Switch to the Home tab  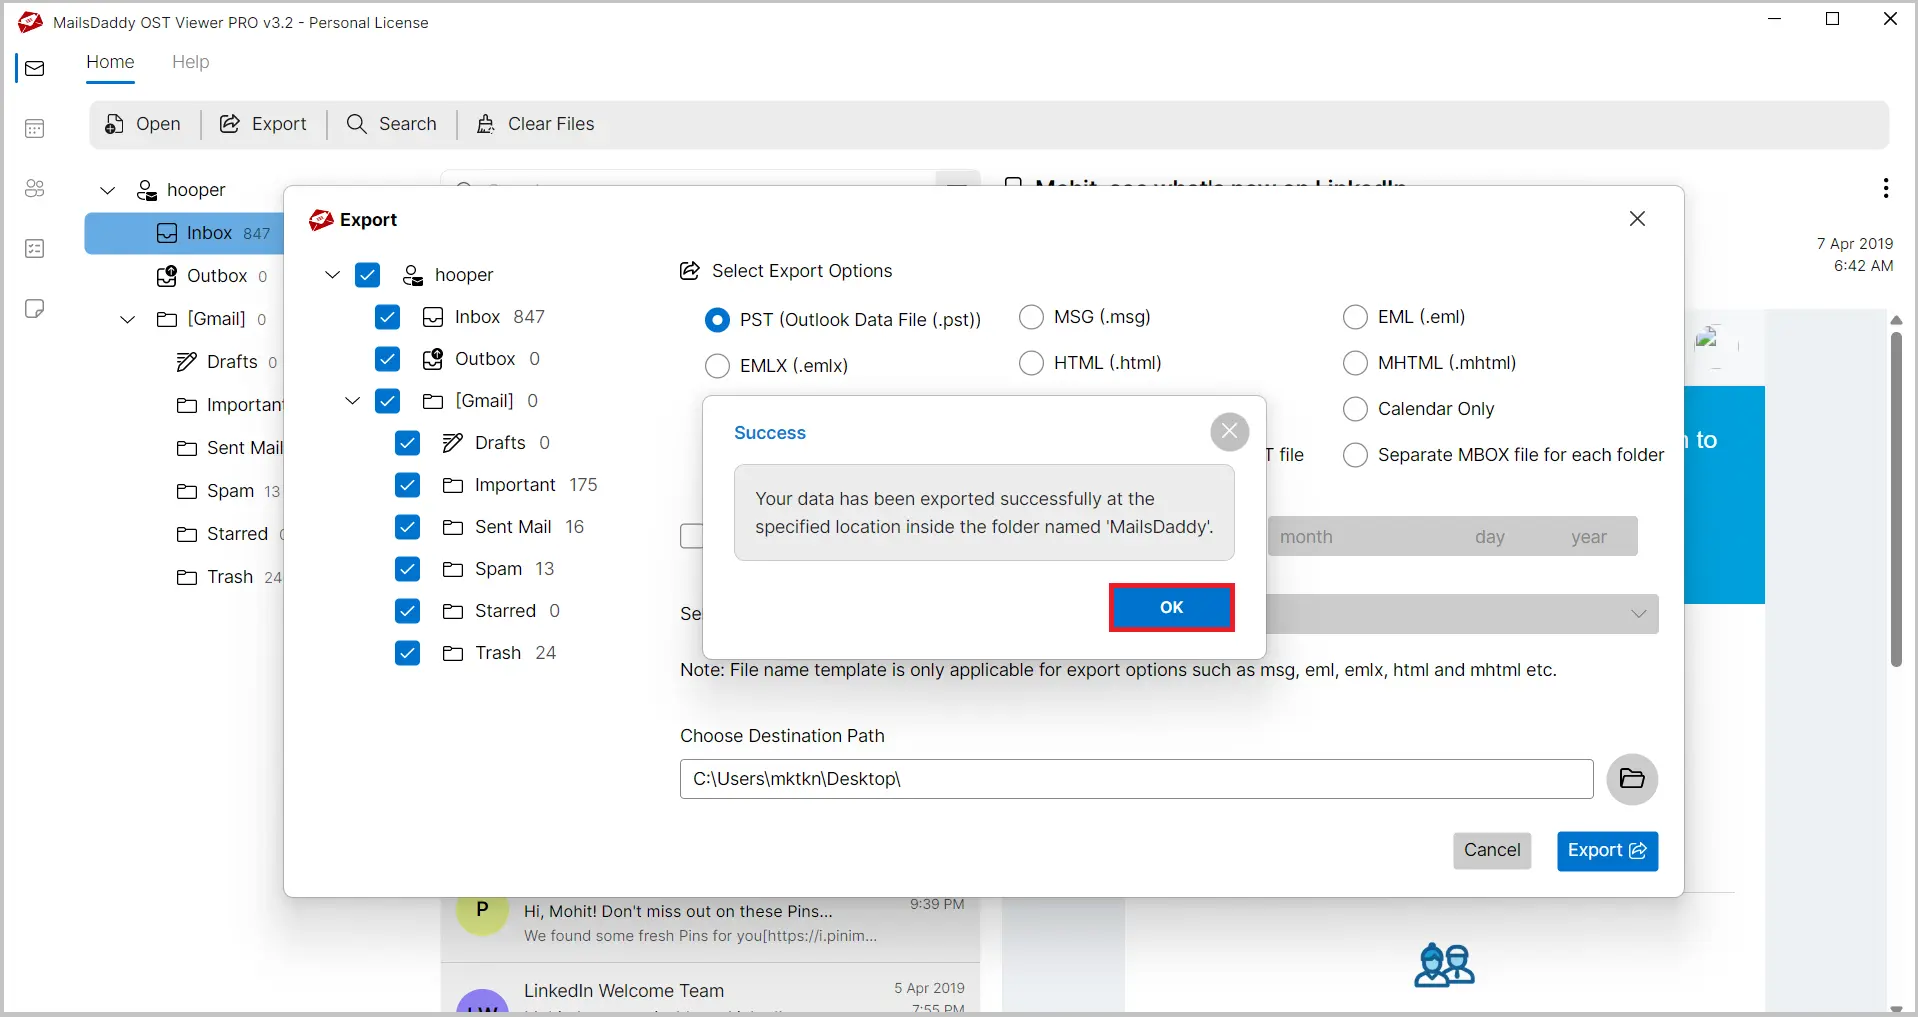pos(110,62)
